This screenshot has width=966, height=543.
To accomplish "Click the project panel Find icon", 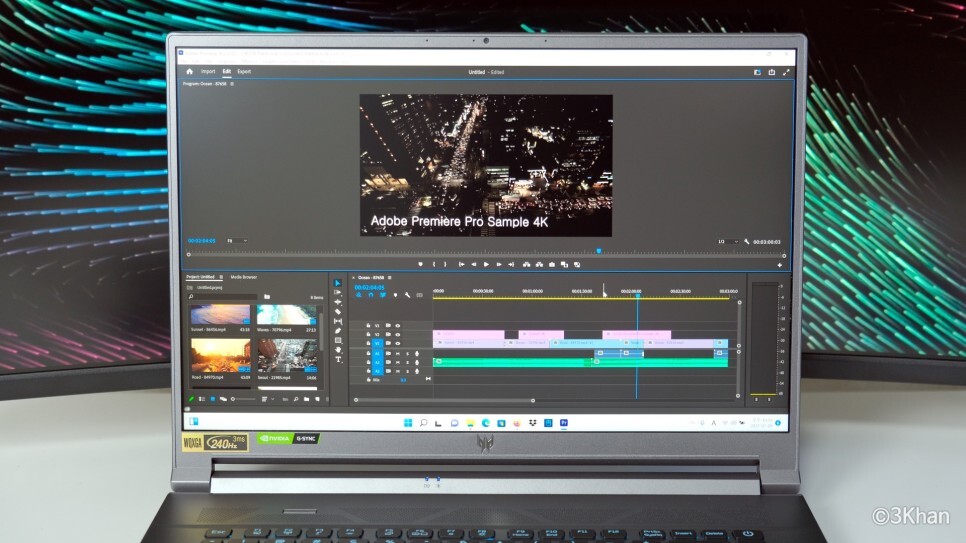I will [296, 399].
